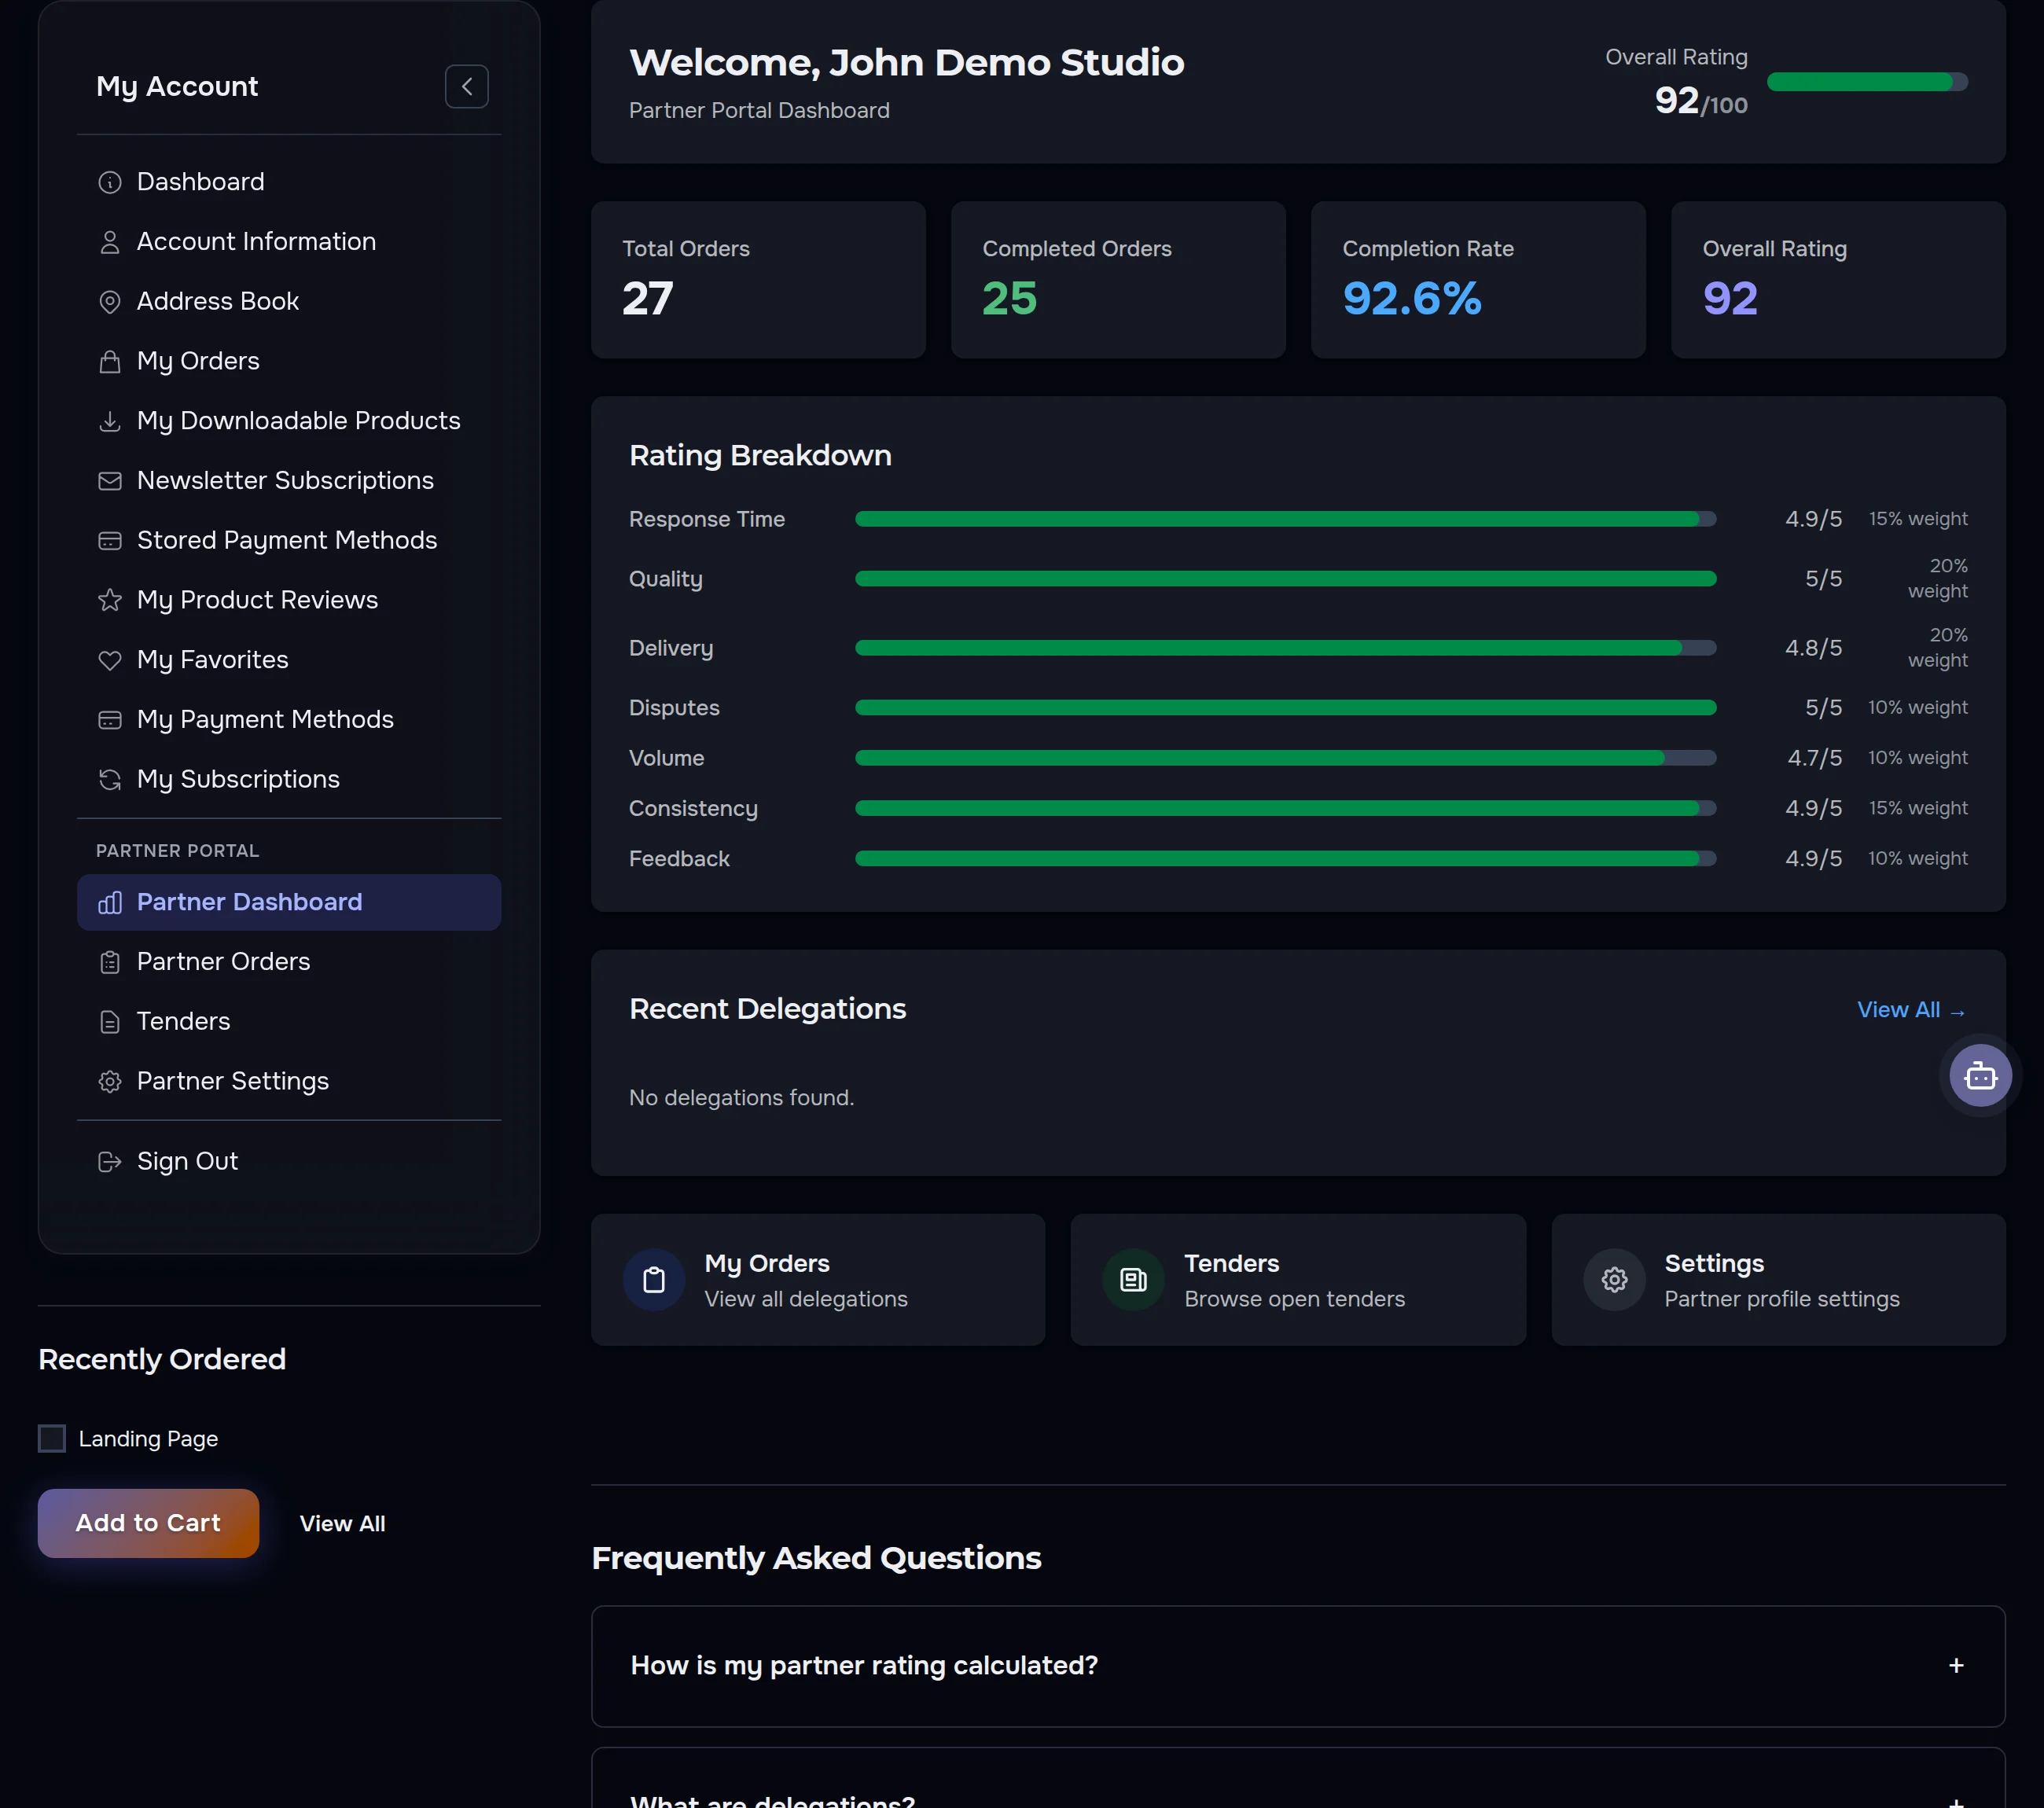Viewport: 2044px width, 1808px height.
Task: Click the Delivery rating progress bar
Action: pos(1285,648)
